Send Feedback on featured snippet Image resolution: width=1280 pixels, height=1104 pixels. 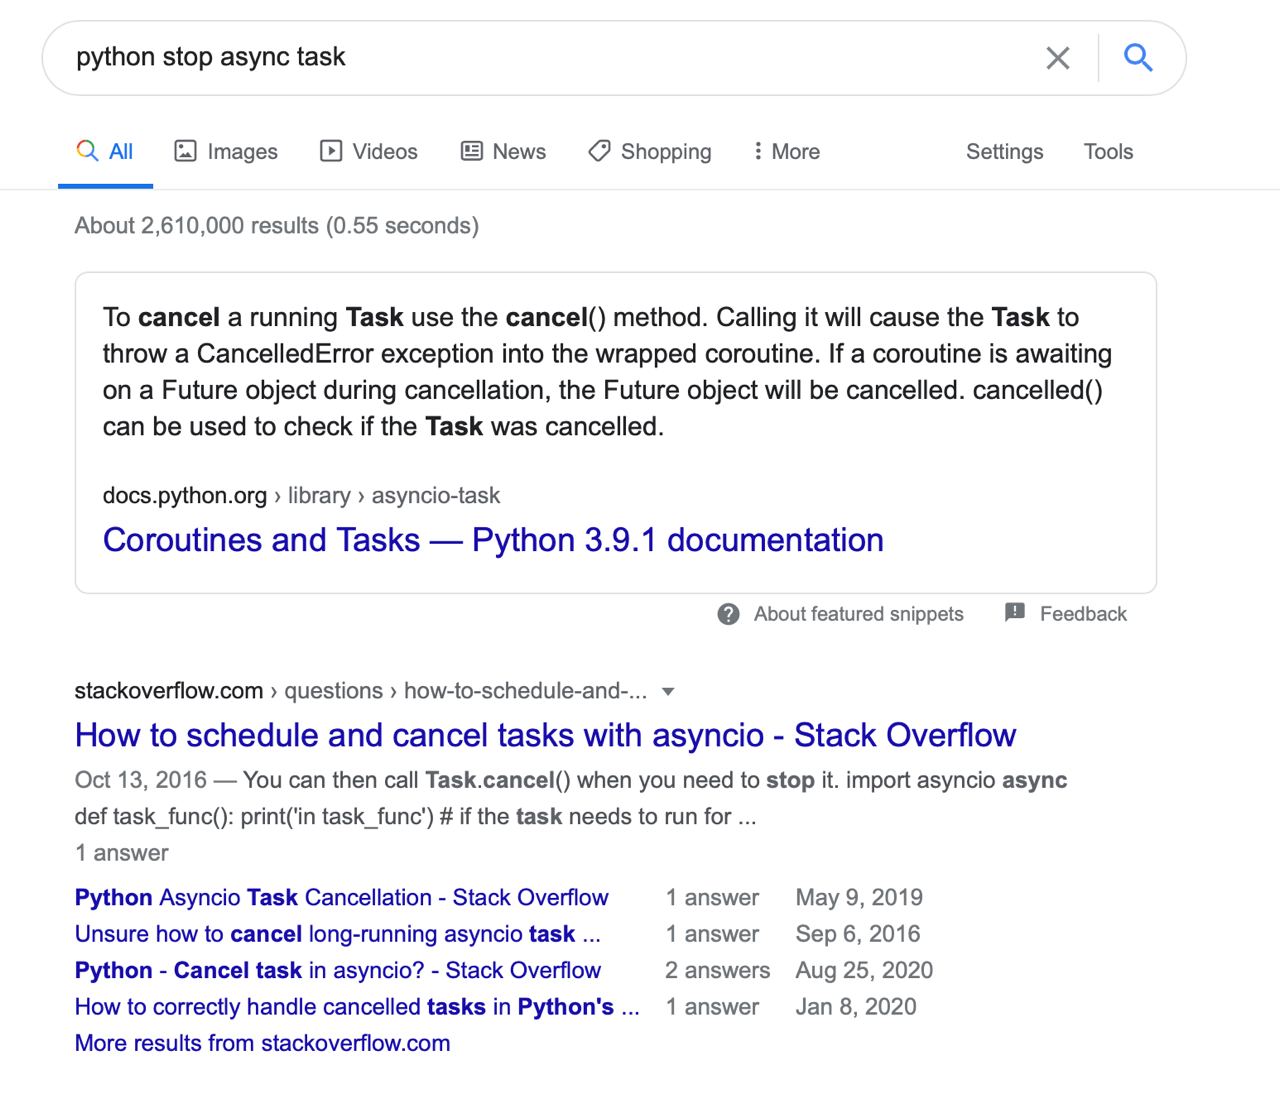click(1083, 614)
